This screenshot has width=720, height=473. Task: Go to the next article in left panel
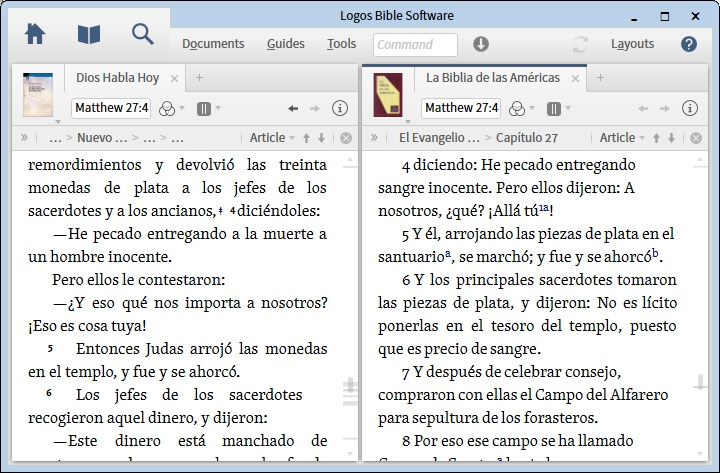[x=321, y=138]
